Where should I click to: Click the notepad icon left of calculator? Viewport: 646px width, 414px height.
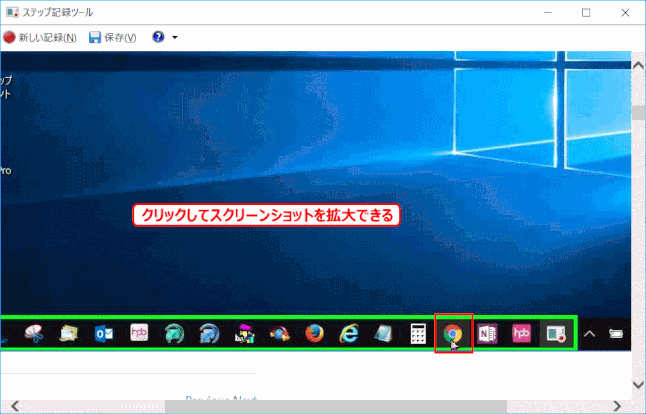click(384, 334)
